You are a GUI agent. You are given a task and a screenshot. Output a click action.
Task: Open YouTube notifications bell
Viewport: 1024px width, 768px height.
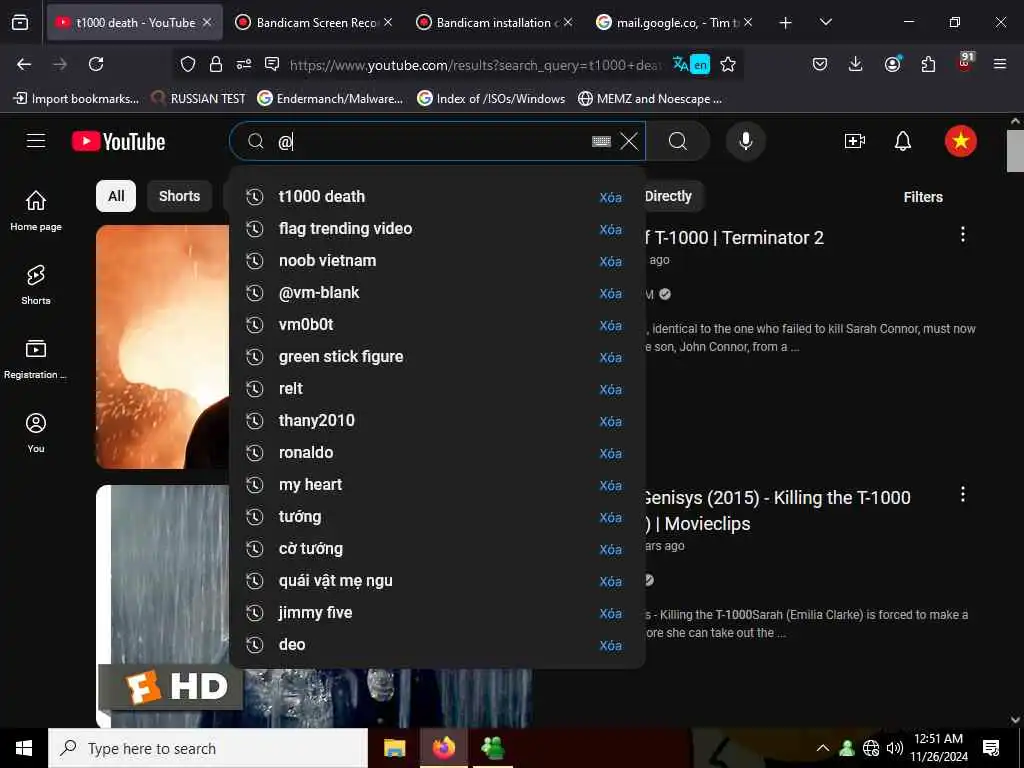tap(903, 141)
